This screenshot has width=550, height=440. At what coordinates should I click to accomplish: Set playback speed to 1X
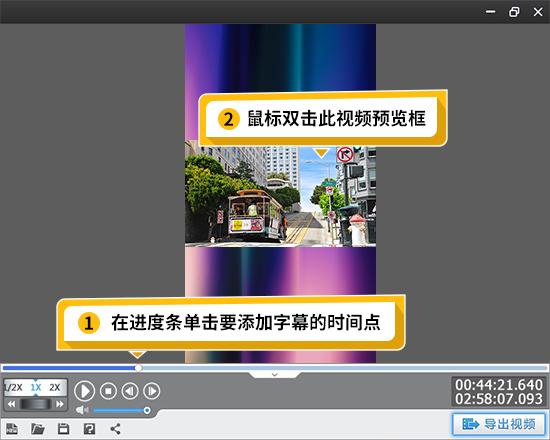[x=36, y=387]
